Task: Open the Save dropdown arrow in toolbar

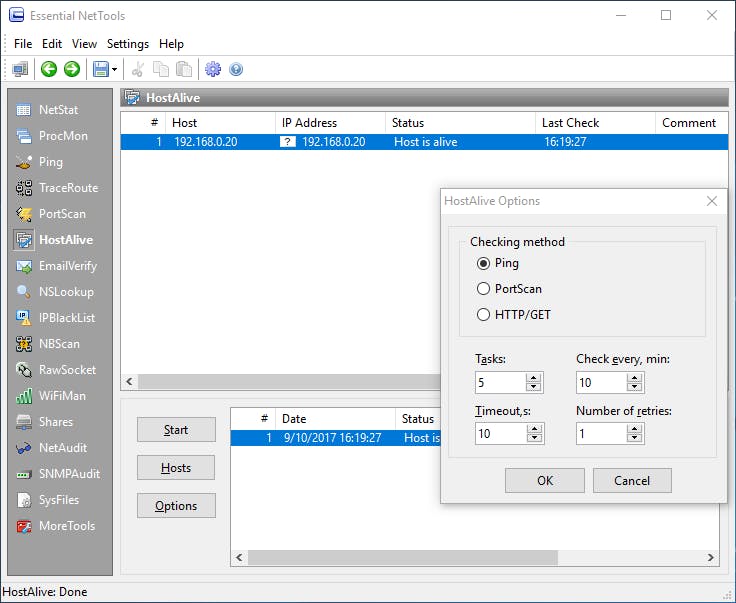Action: pos(114,70)
